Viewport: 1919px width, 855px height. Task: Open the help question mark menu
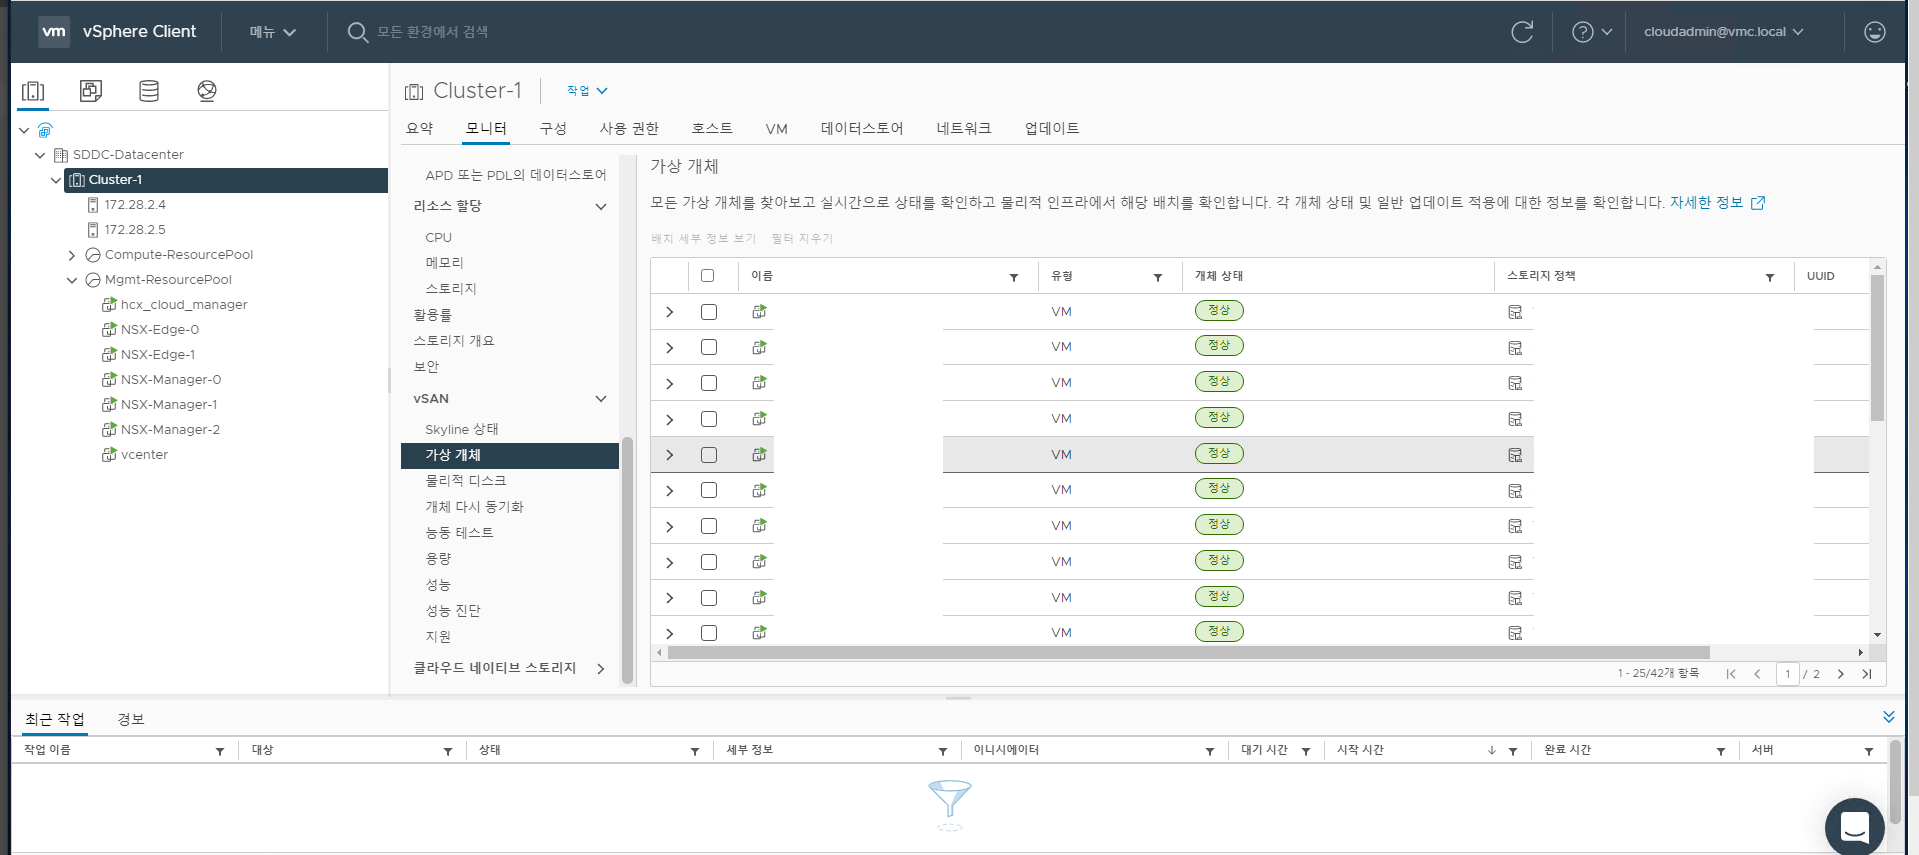pyautogui.click(x=1592, y=32)
